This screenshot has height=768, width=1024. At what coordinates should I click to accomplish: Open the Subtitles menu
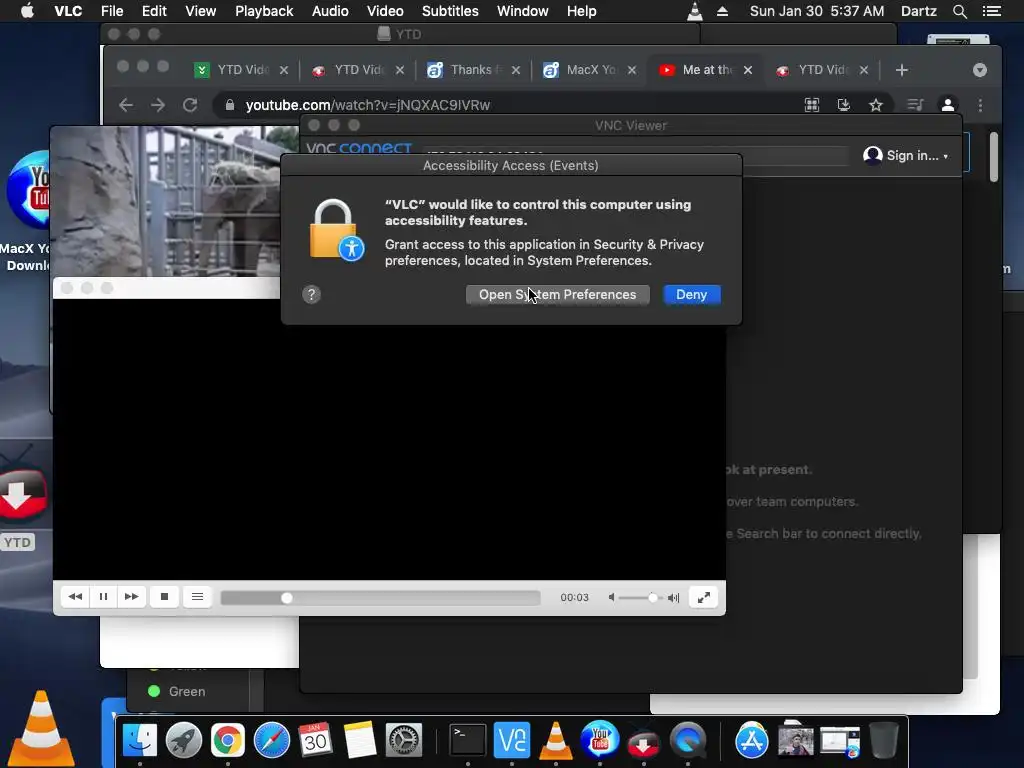450,11
